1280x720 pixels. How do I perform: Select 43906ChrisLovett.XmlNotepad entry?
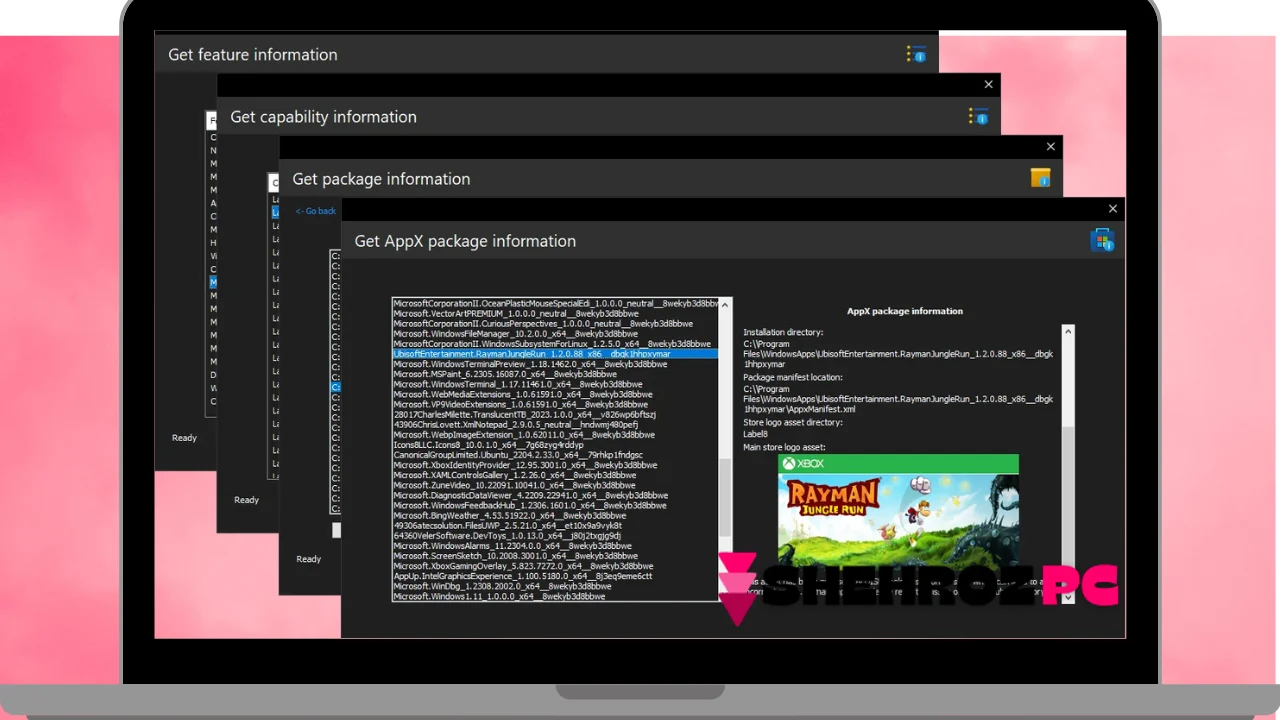(x=555, y=424)
